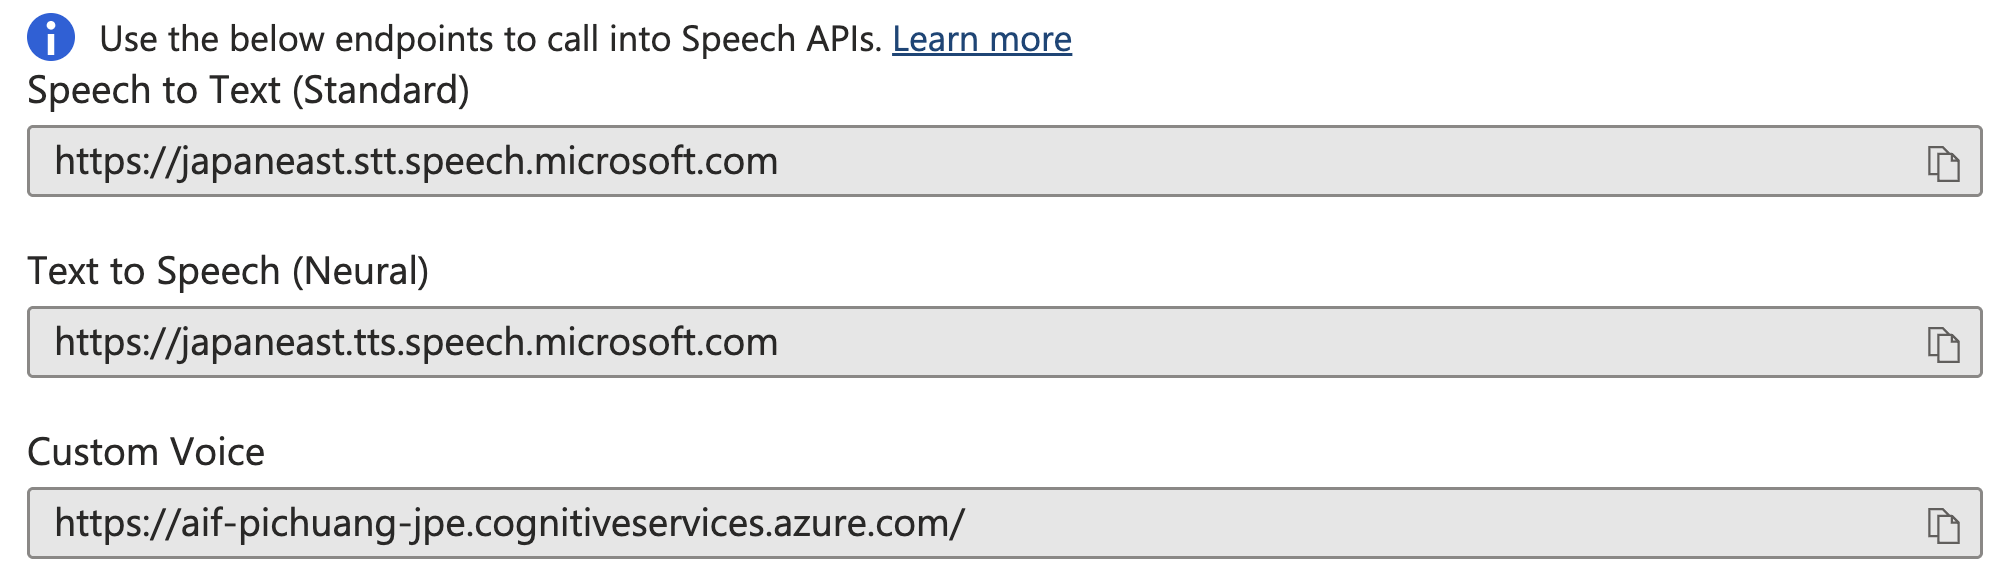Copy the Speech to Text endpoint URL
Viewport: 2016px width, 584px height.
tap(1943, 163)
